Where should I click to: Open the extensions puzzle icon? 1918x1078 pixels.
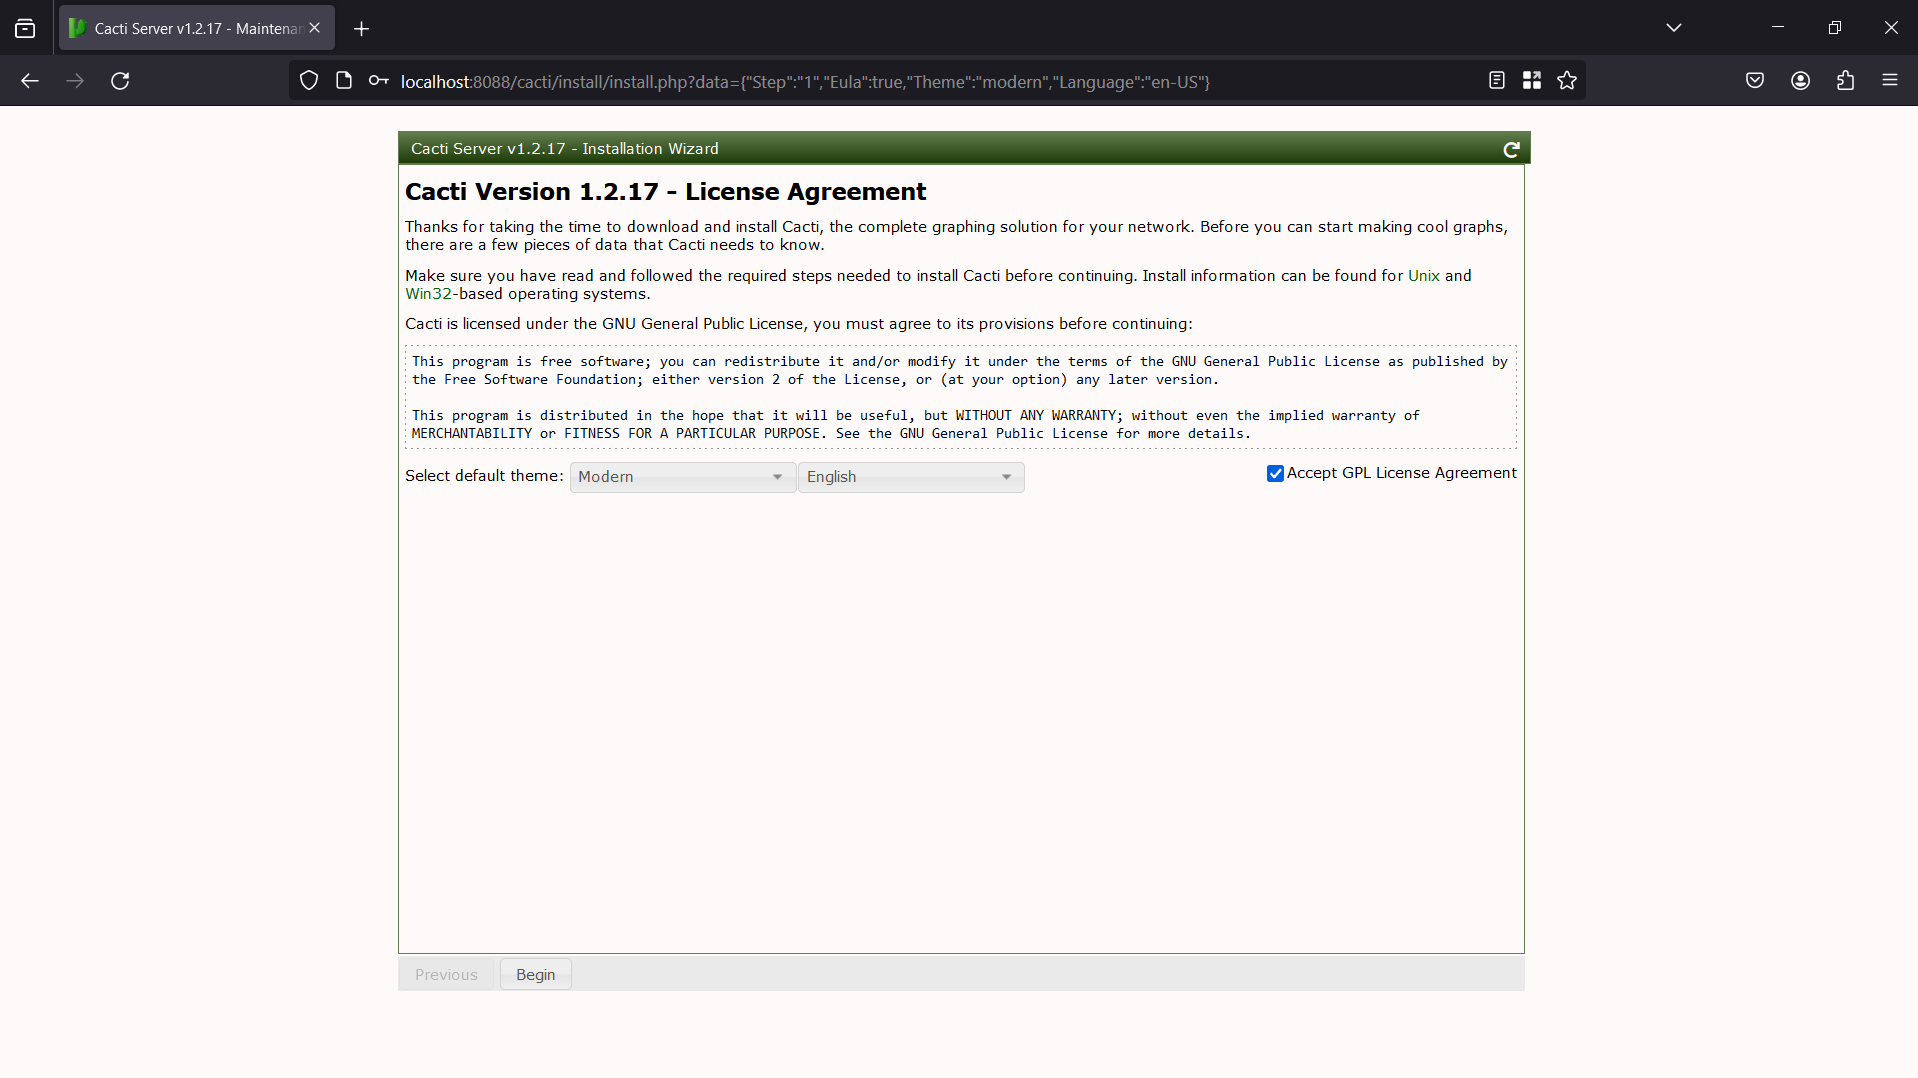tap(1846, 81)
